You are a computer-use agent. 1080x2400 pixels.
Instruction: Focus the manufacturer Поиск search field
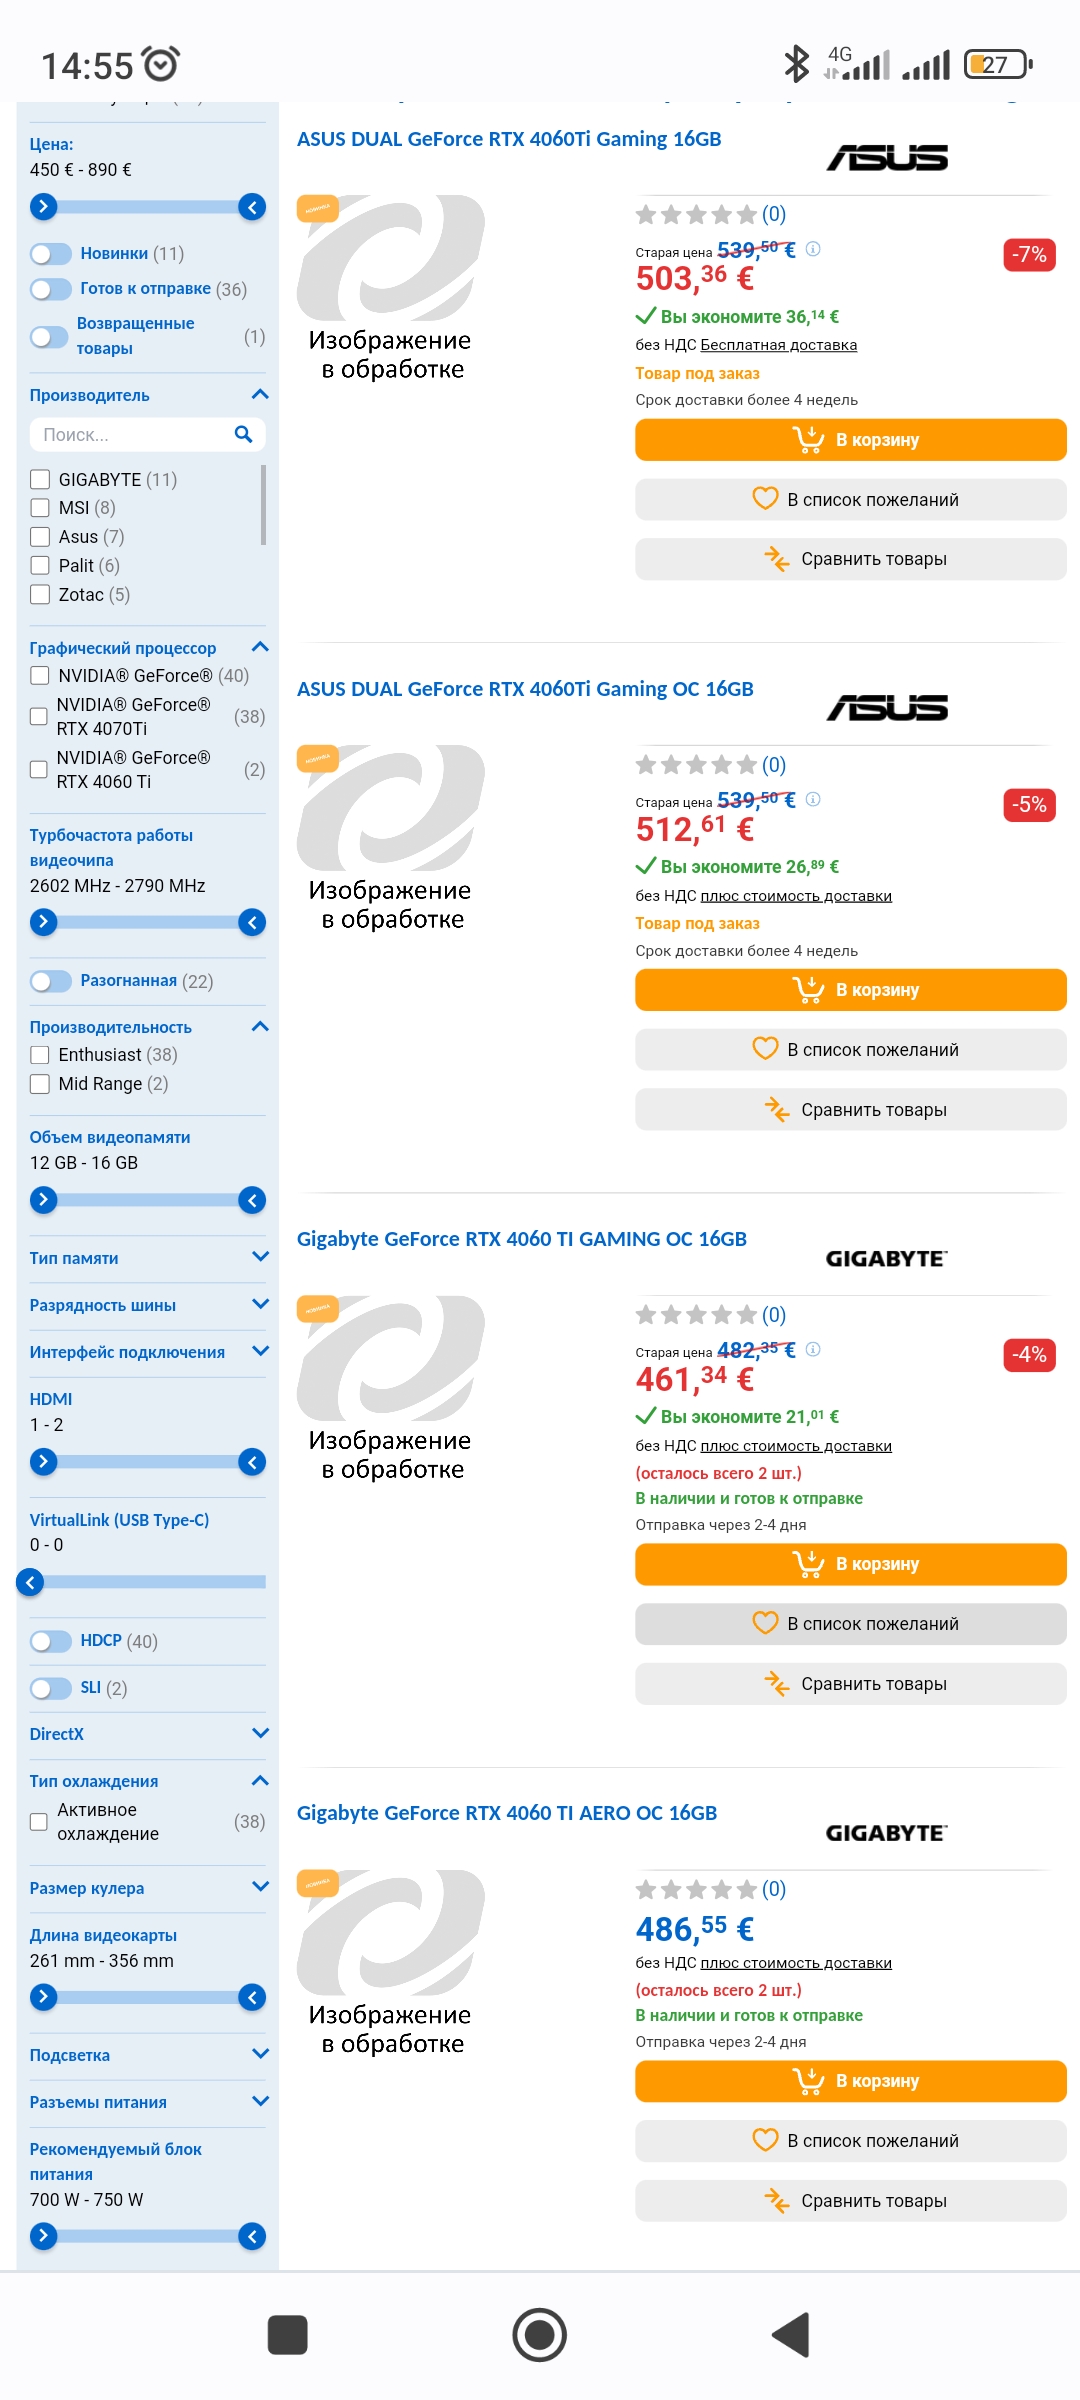pos(130,435)
